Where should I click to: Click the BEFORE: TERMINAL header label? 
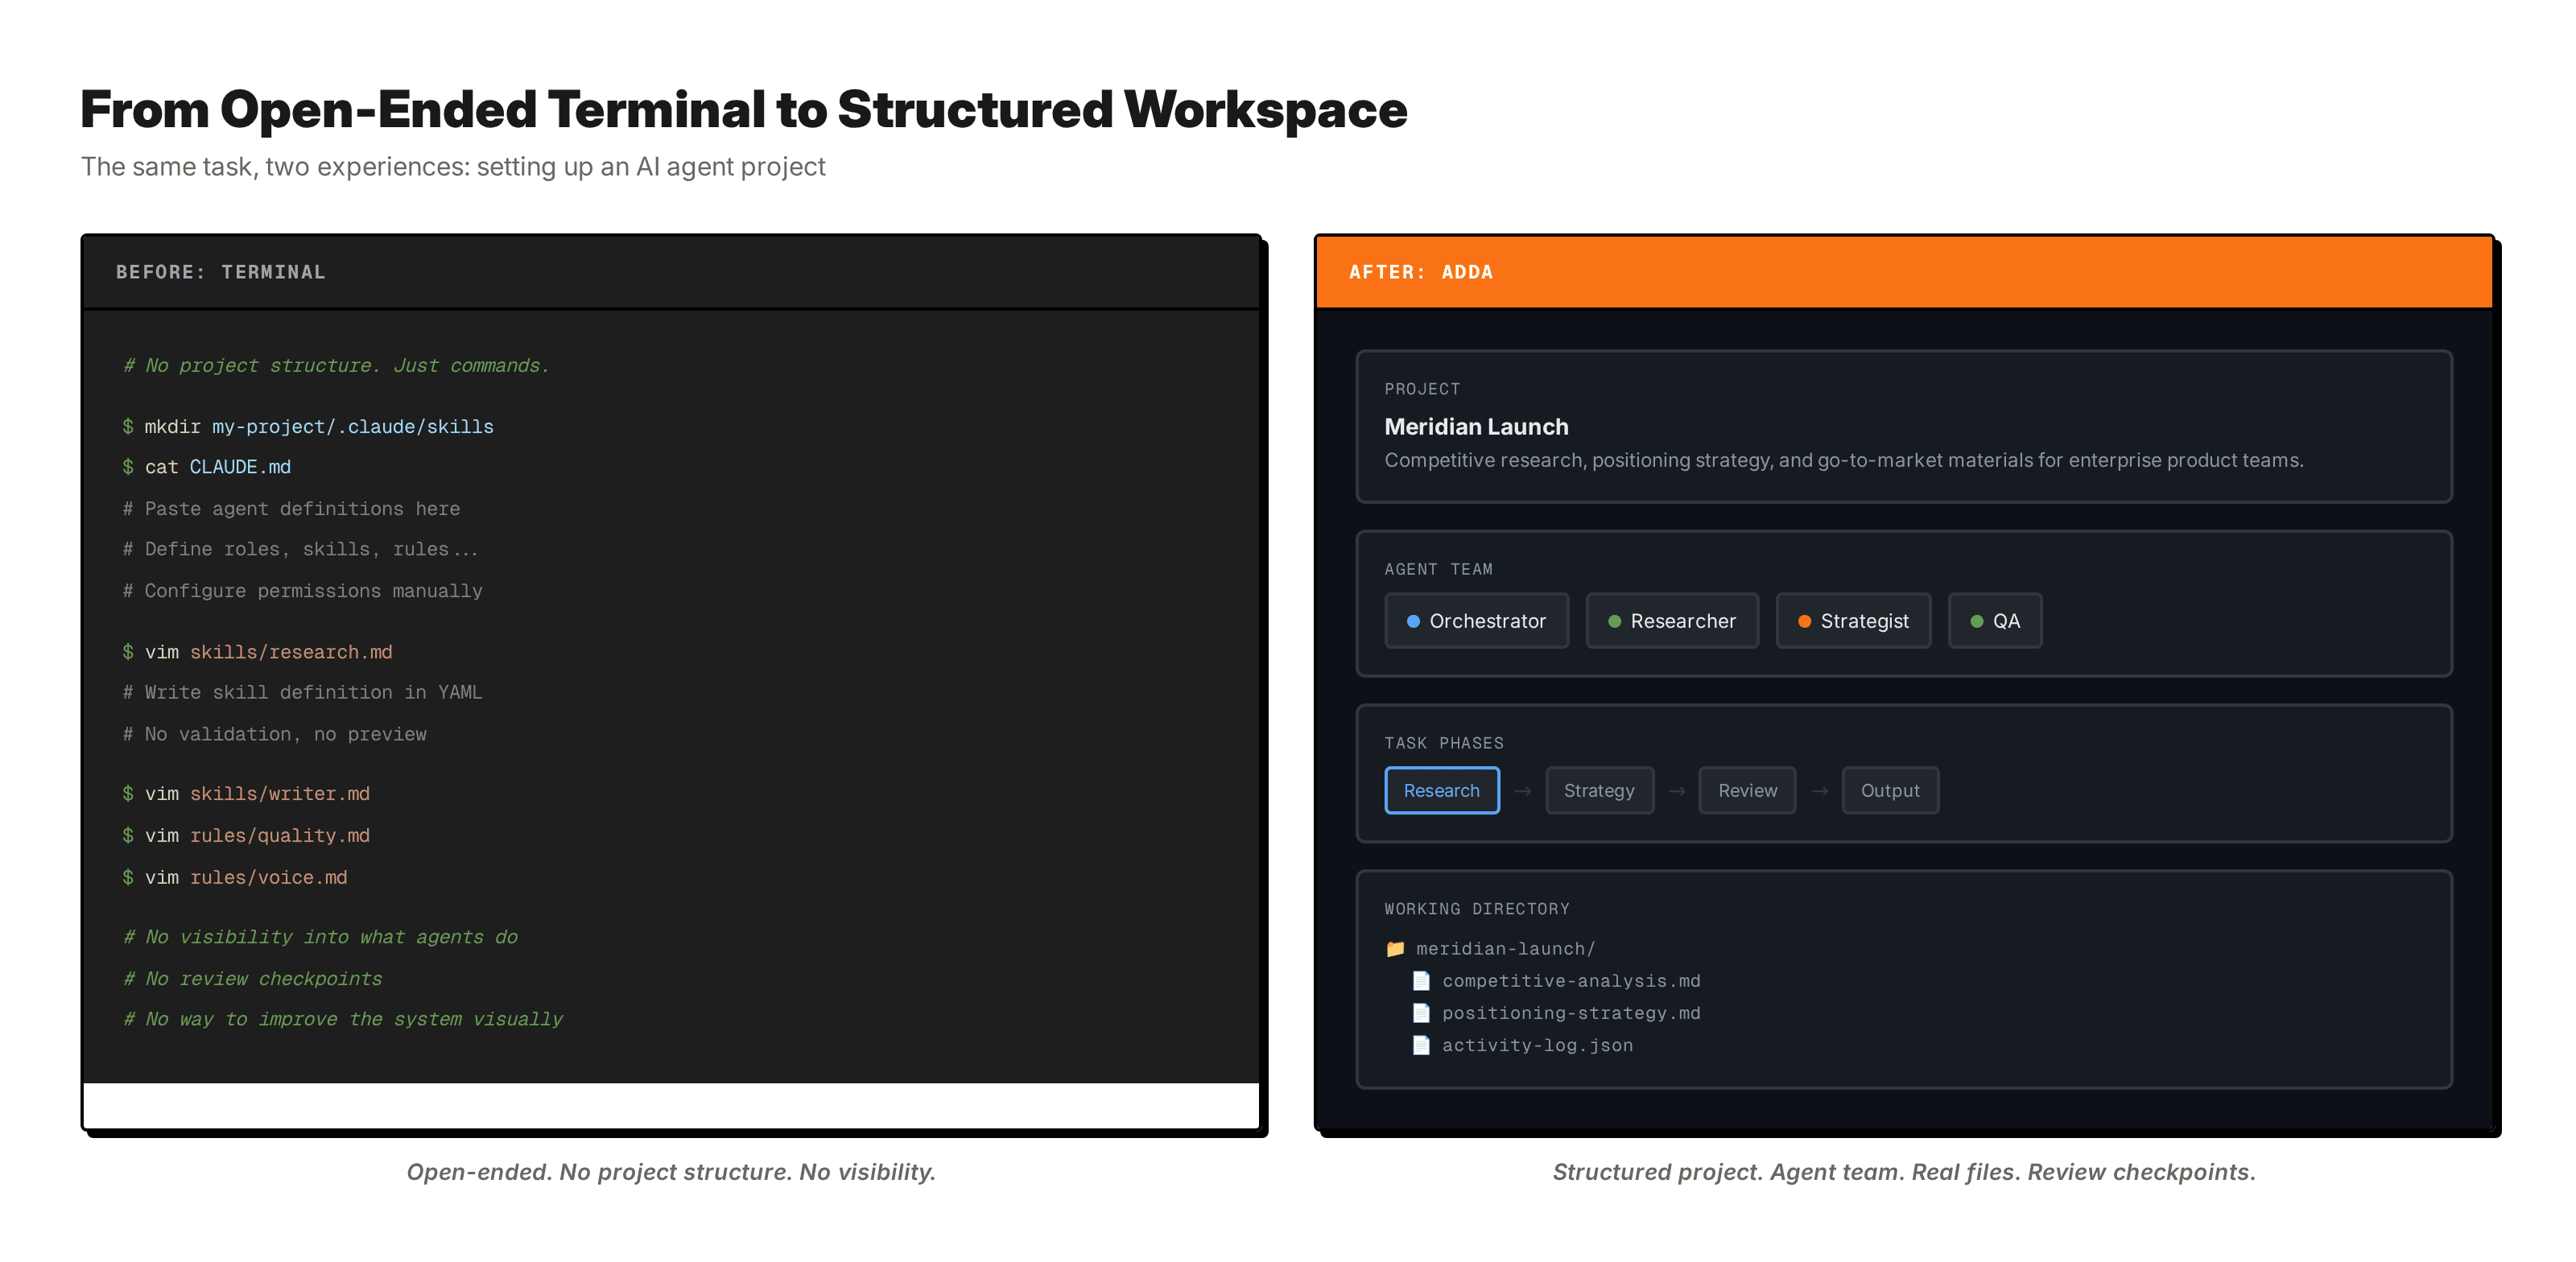pyautogui.click(x=220, y=272)
